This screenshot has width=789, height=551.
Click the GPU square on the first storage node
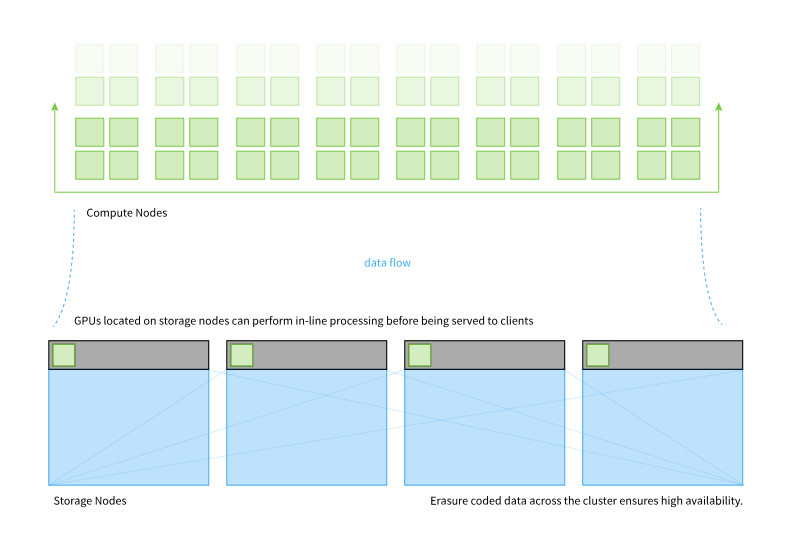click(x=64, y=355)
